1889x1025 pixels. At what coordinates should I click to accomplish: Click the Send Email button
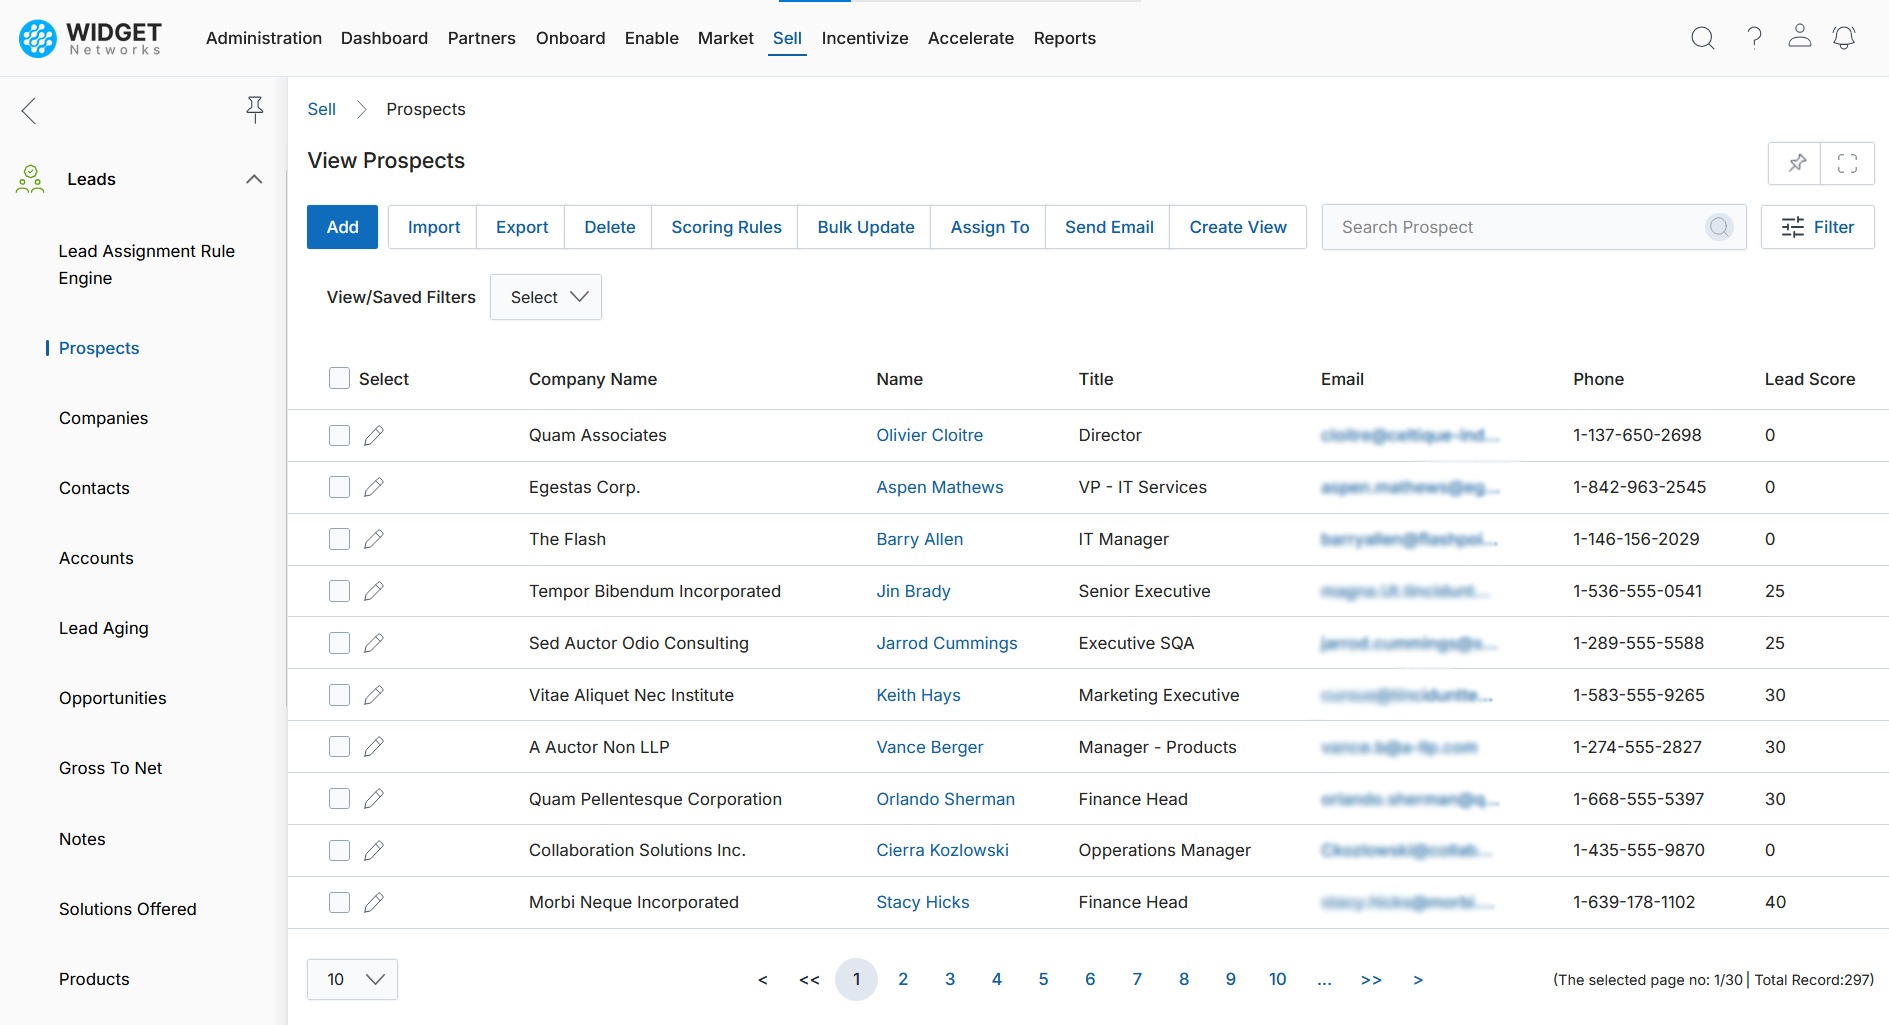pos(1108,227)
